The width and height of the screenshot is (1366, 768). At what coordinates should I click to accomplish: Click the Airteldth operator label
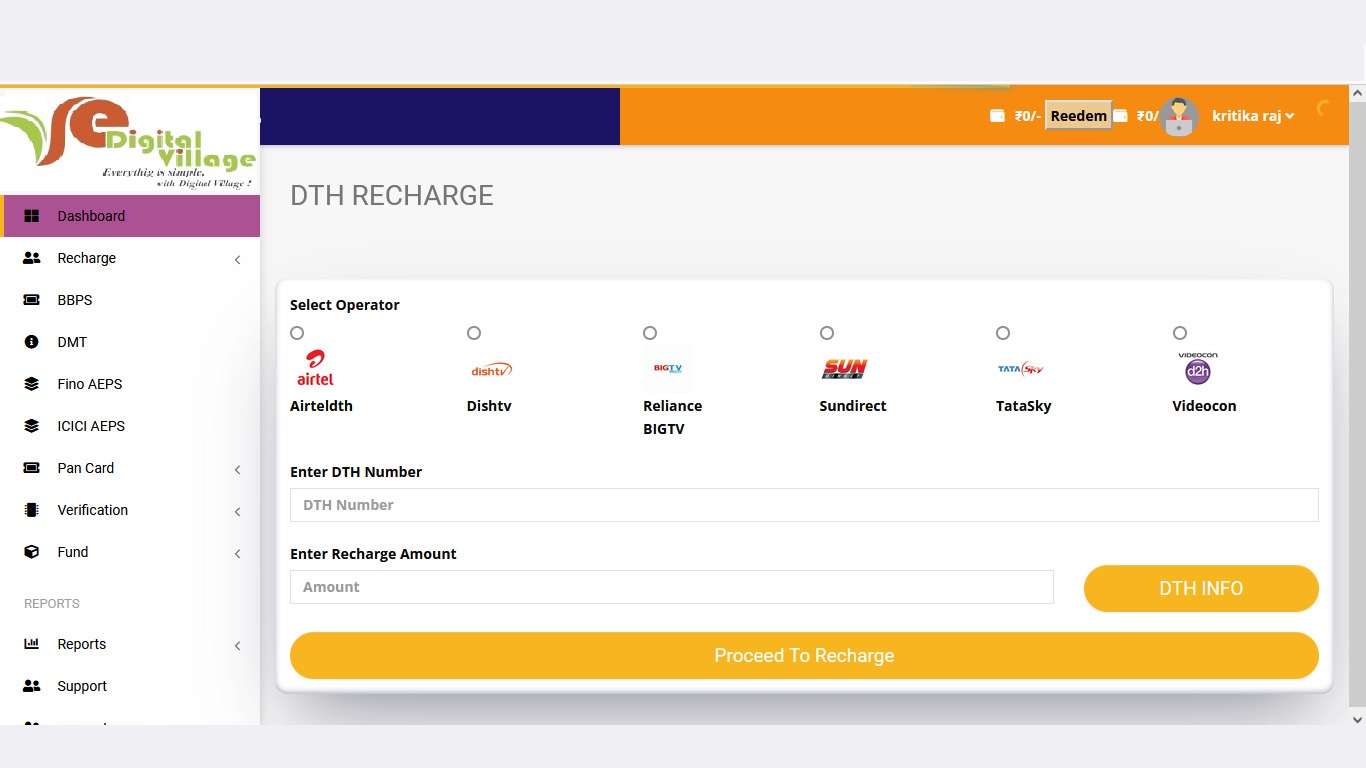(x=321, y=406)
